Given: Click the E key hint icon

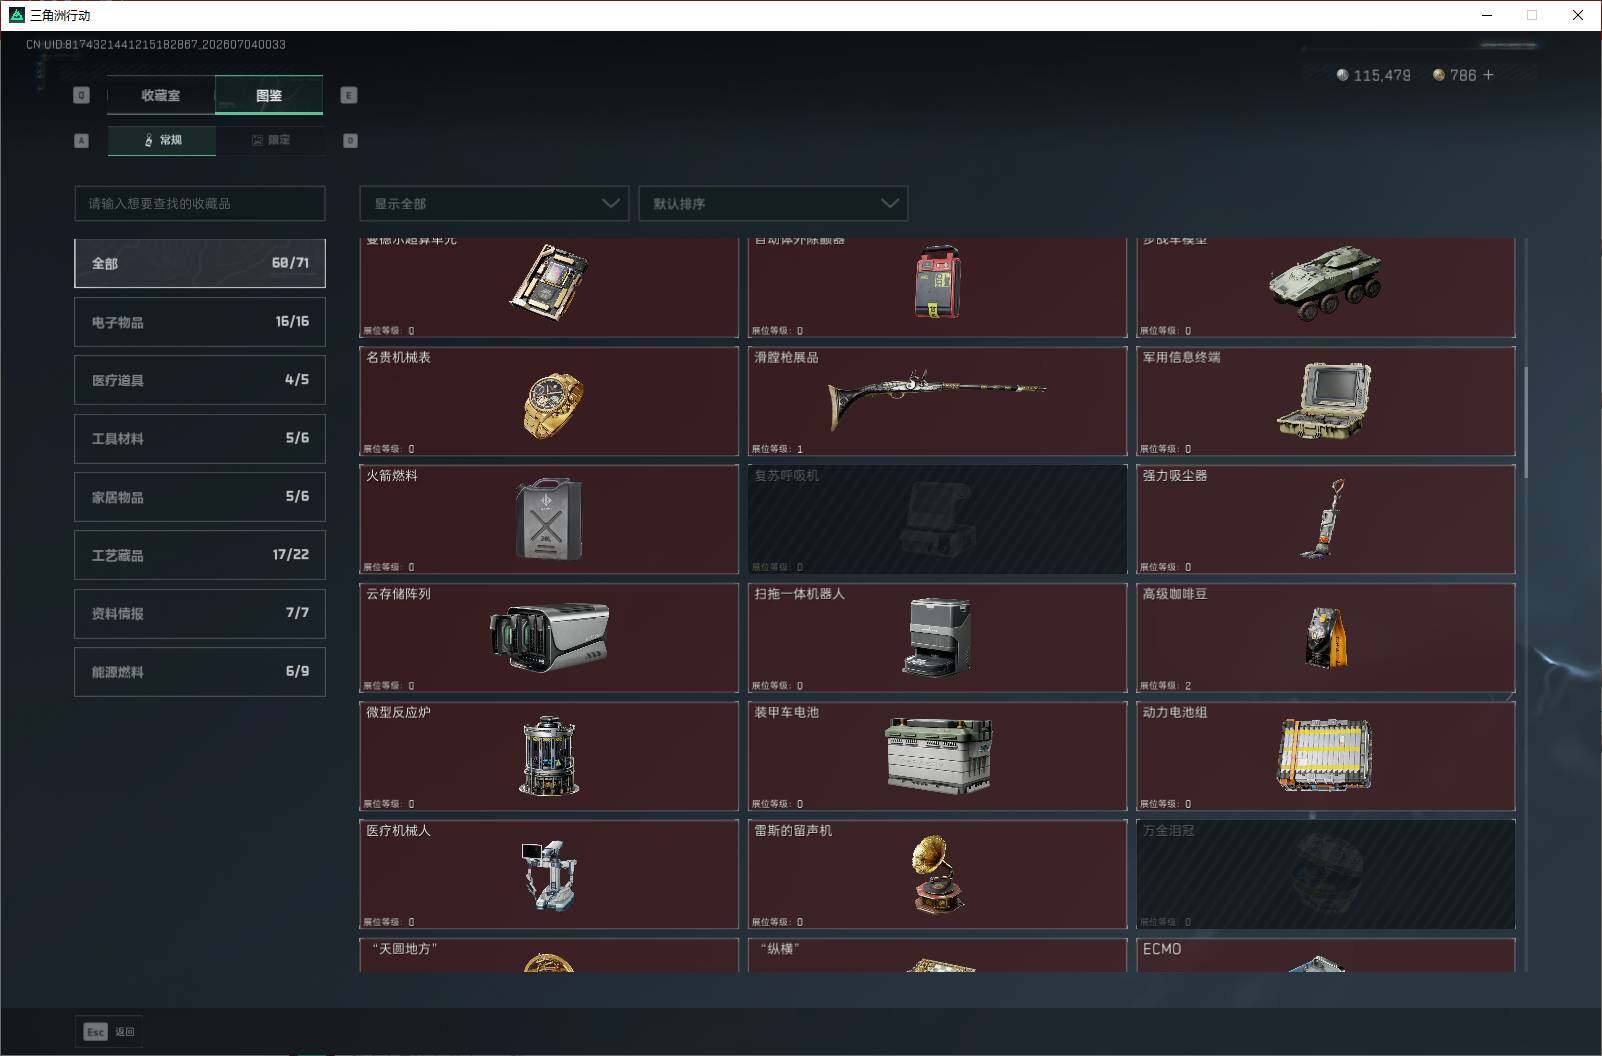Looking at the screenshot, I should [348, 95].
